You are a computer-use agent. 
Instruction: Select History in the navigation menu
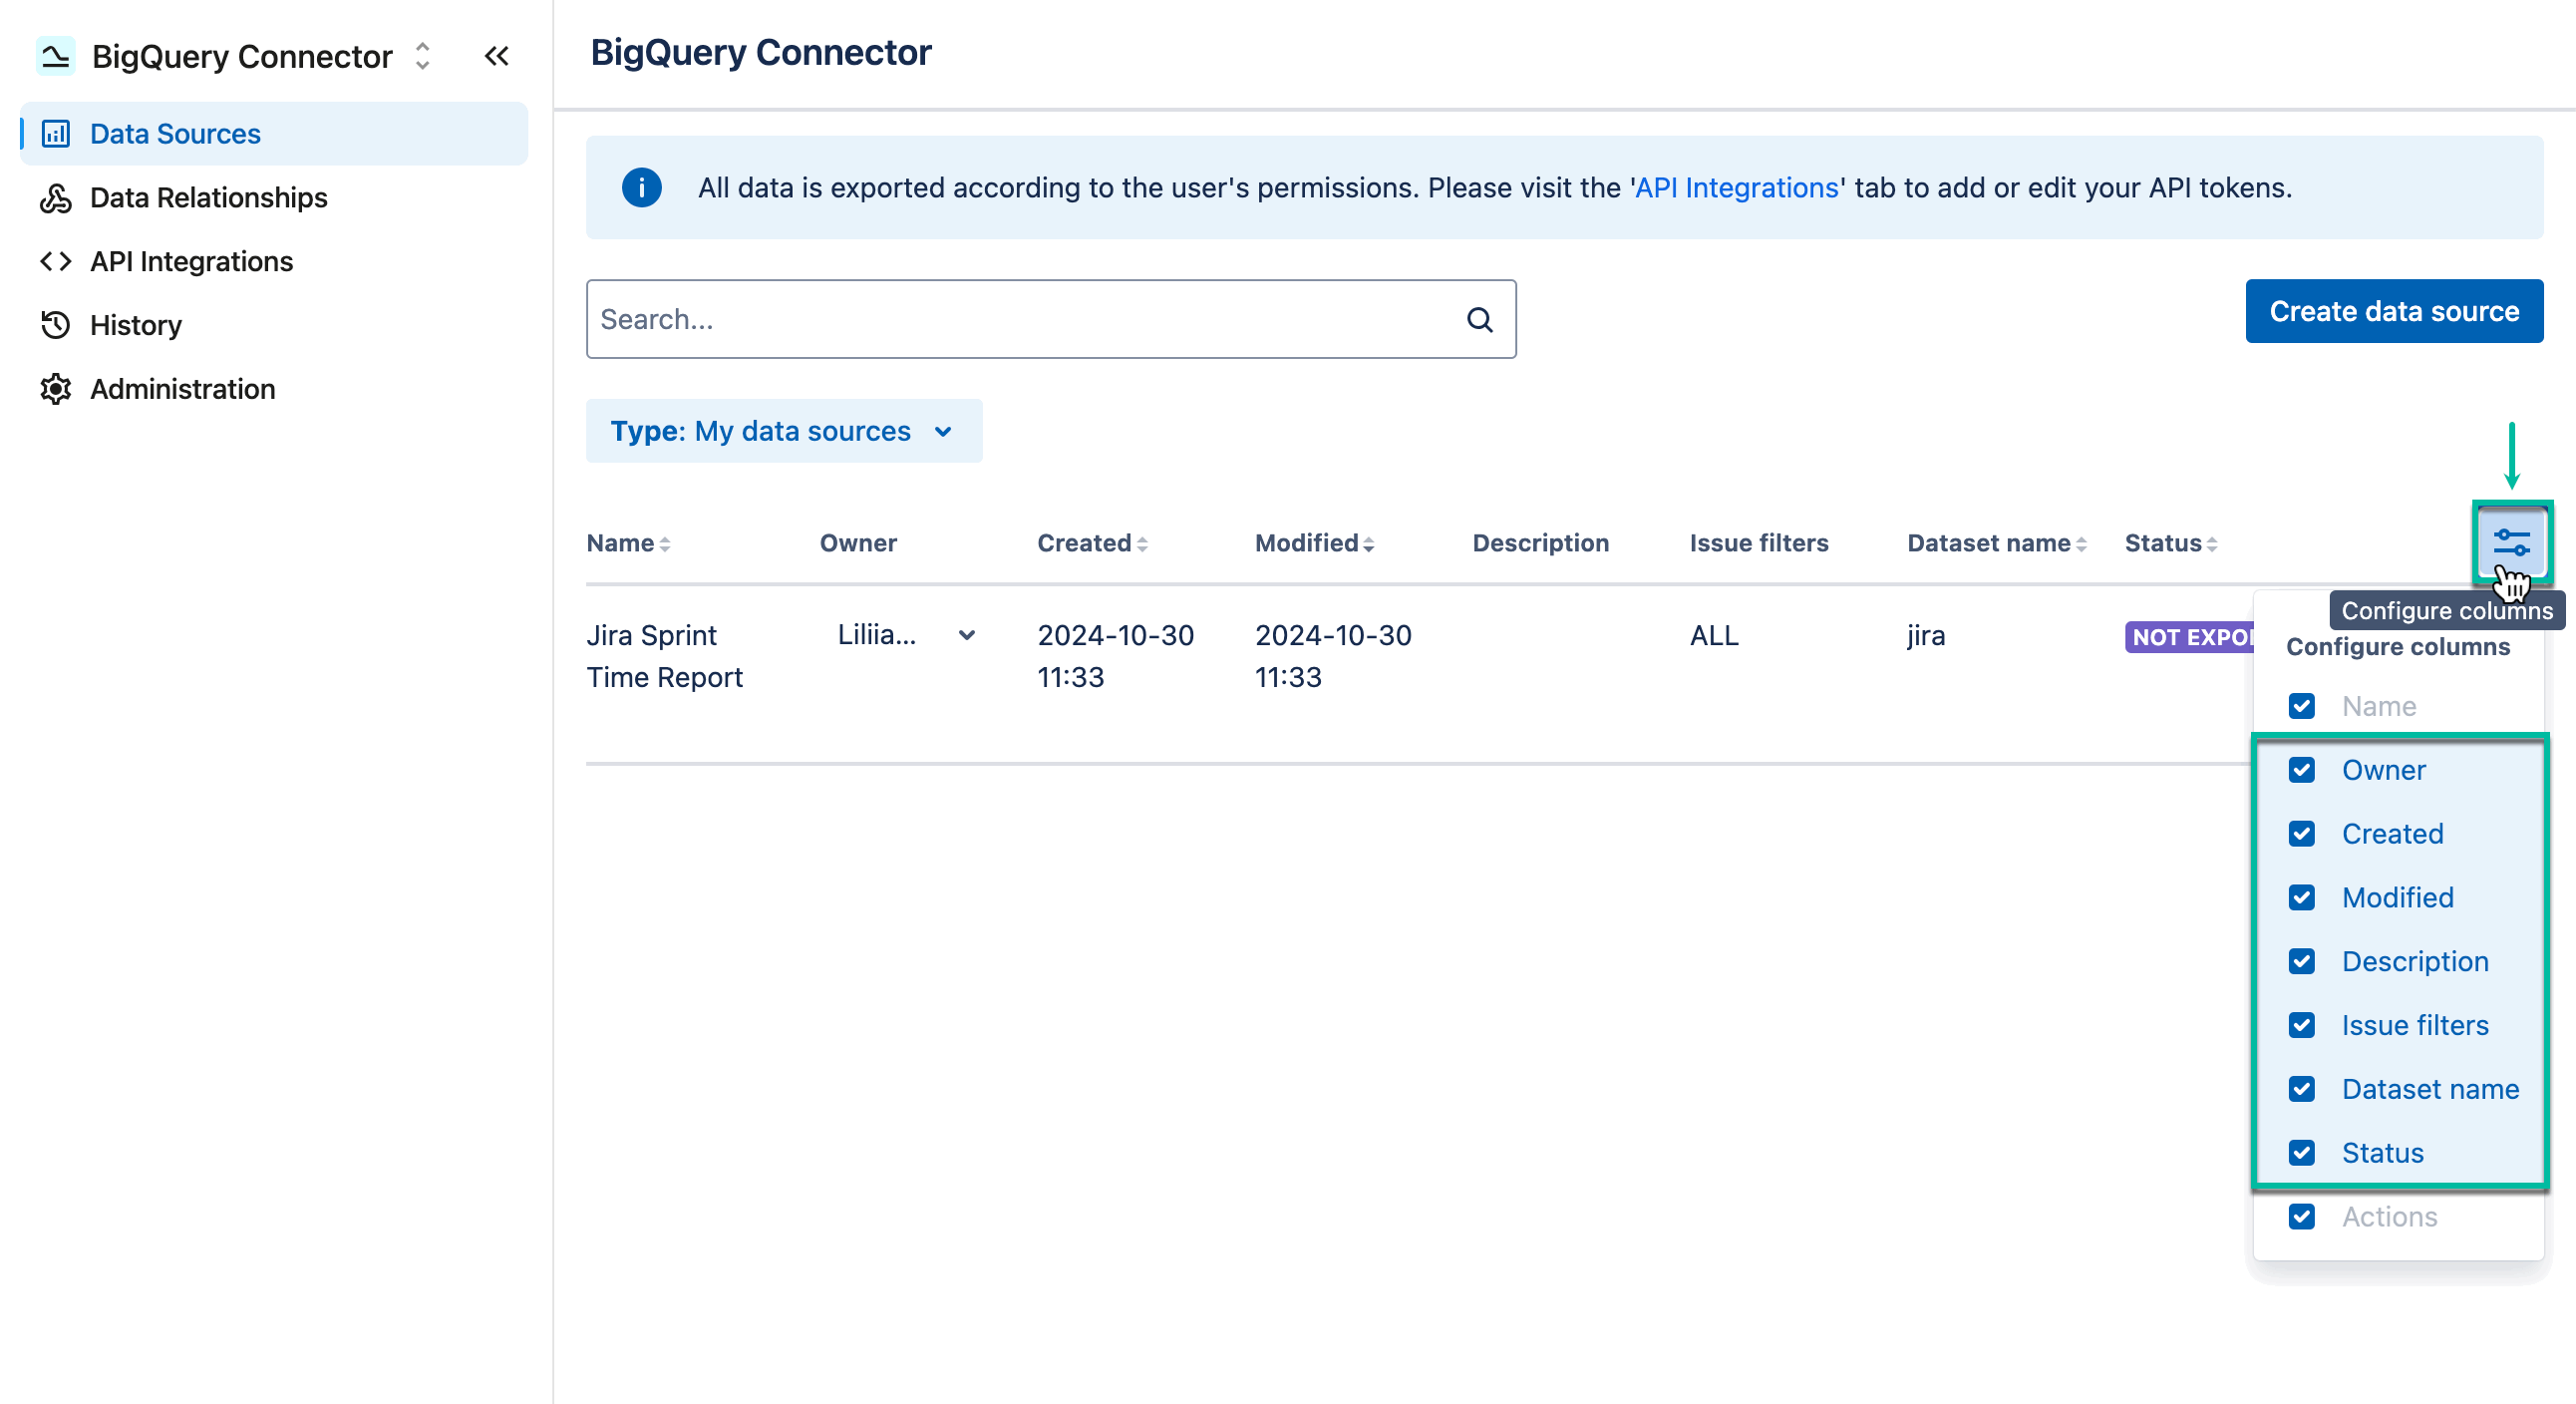click(x=135, y=324)
